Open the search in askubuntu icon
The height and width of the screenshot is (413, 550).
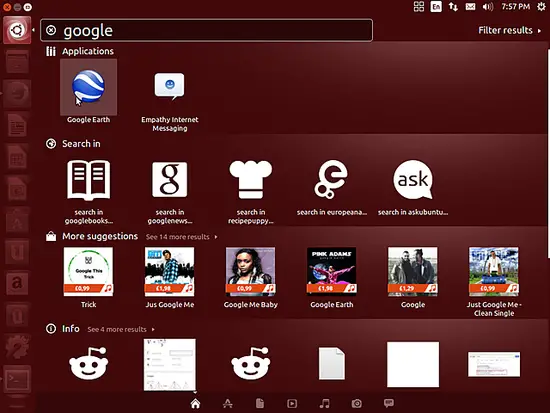[x=413, y=180]
